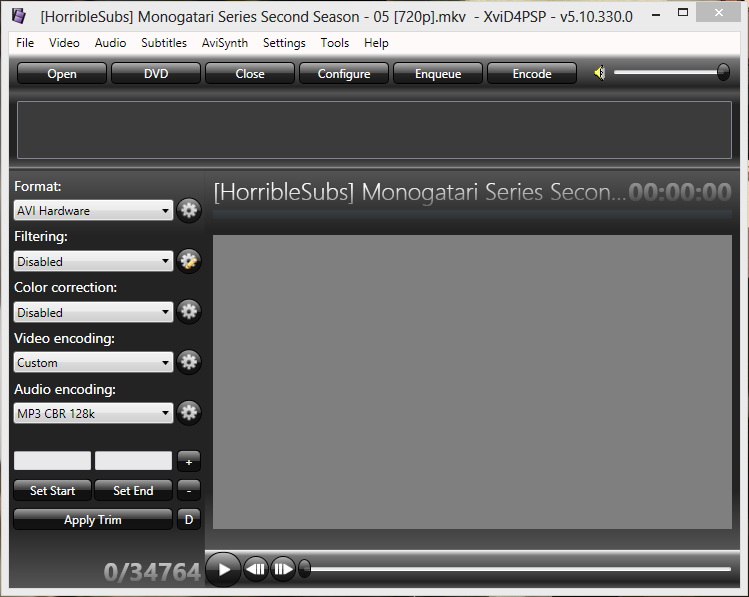Click the empty task queue list area

(x=374, y=129)
